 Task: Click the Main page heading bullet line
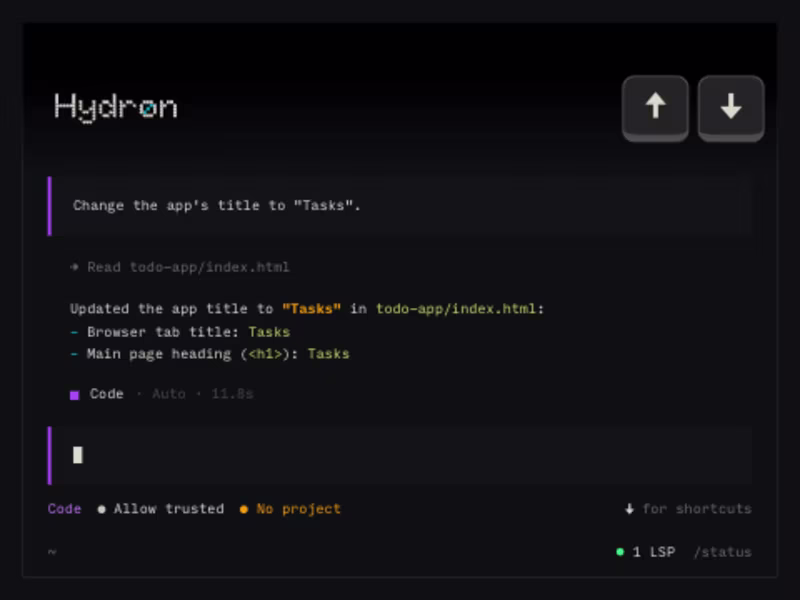[210, 354]
